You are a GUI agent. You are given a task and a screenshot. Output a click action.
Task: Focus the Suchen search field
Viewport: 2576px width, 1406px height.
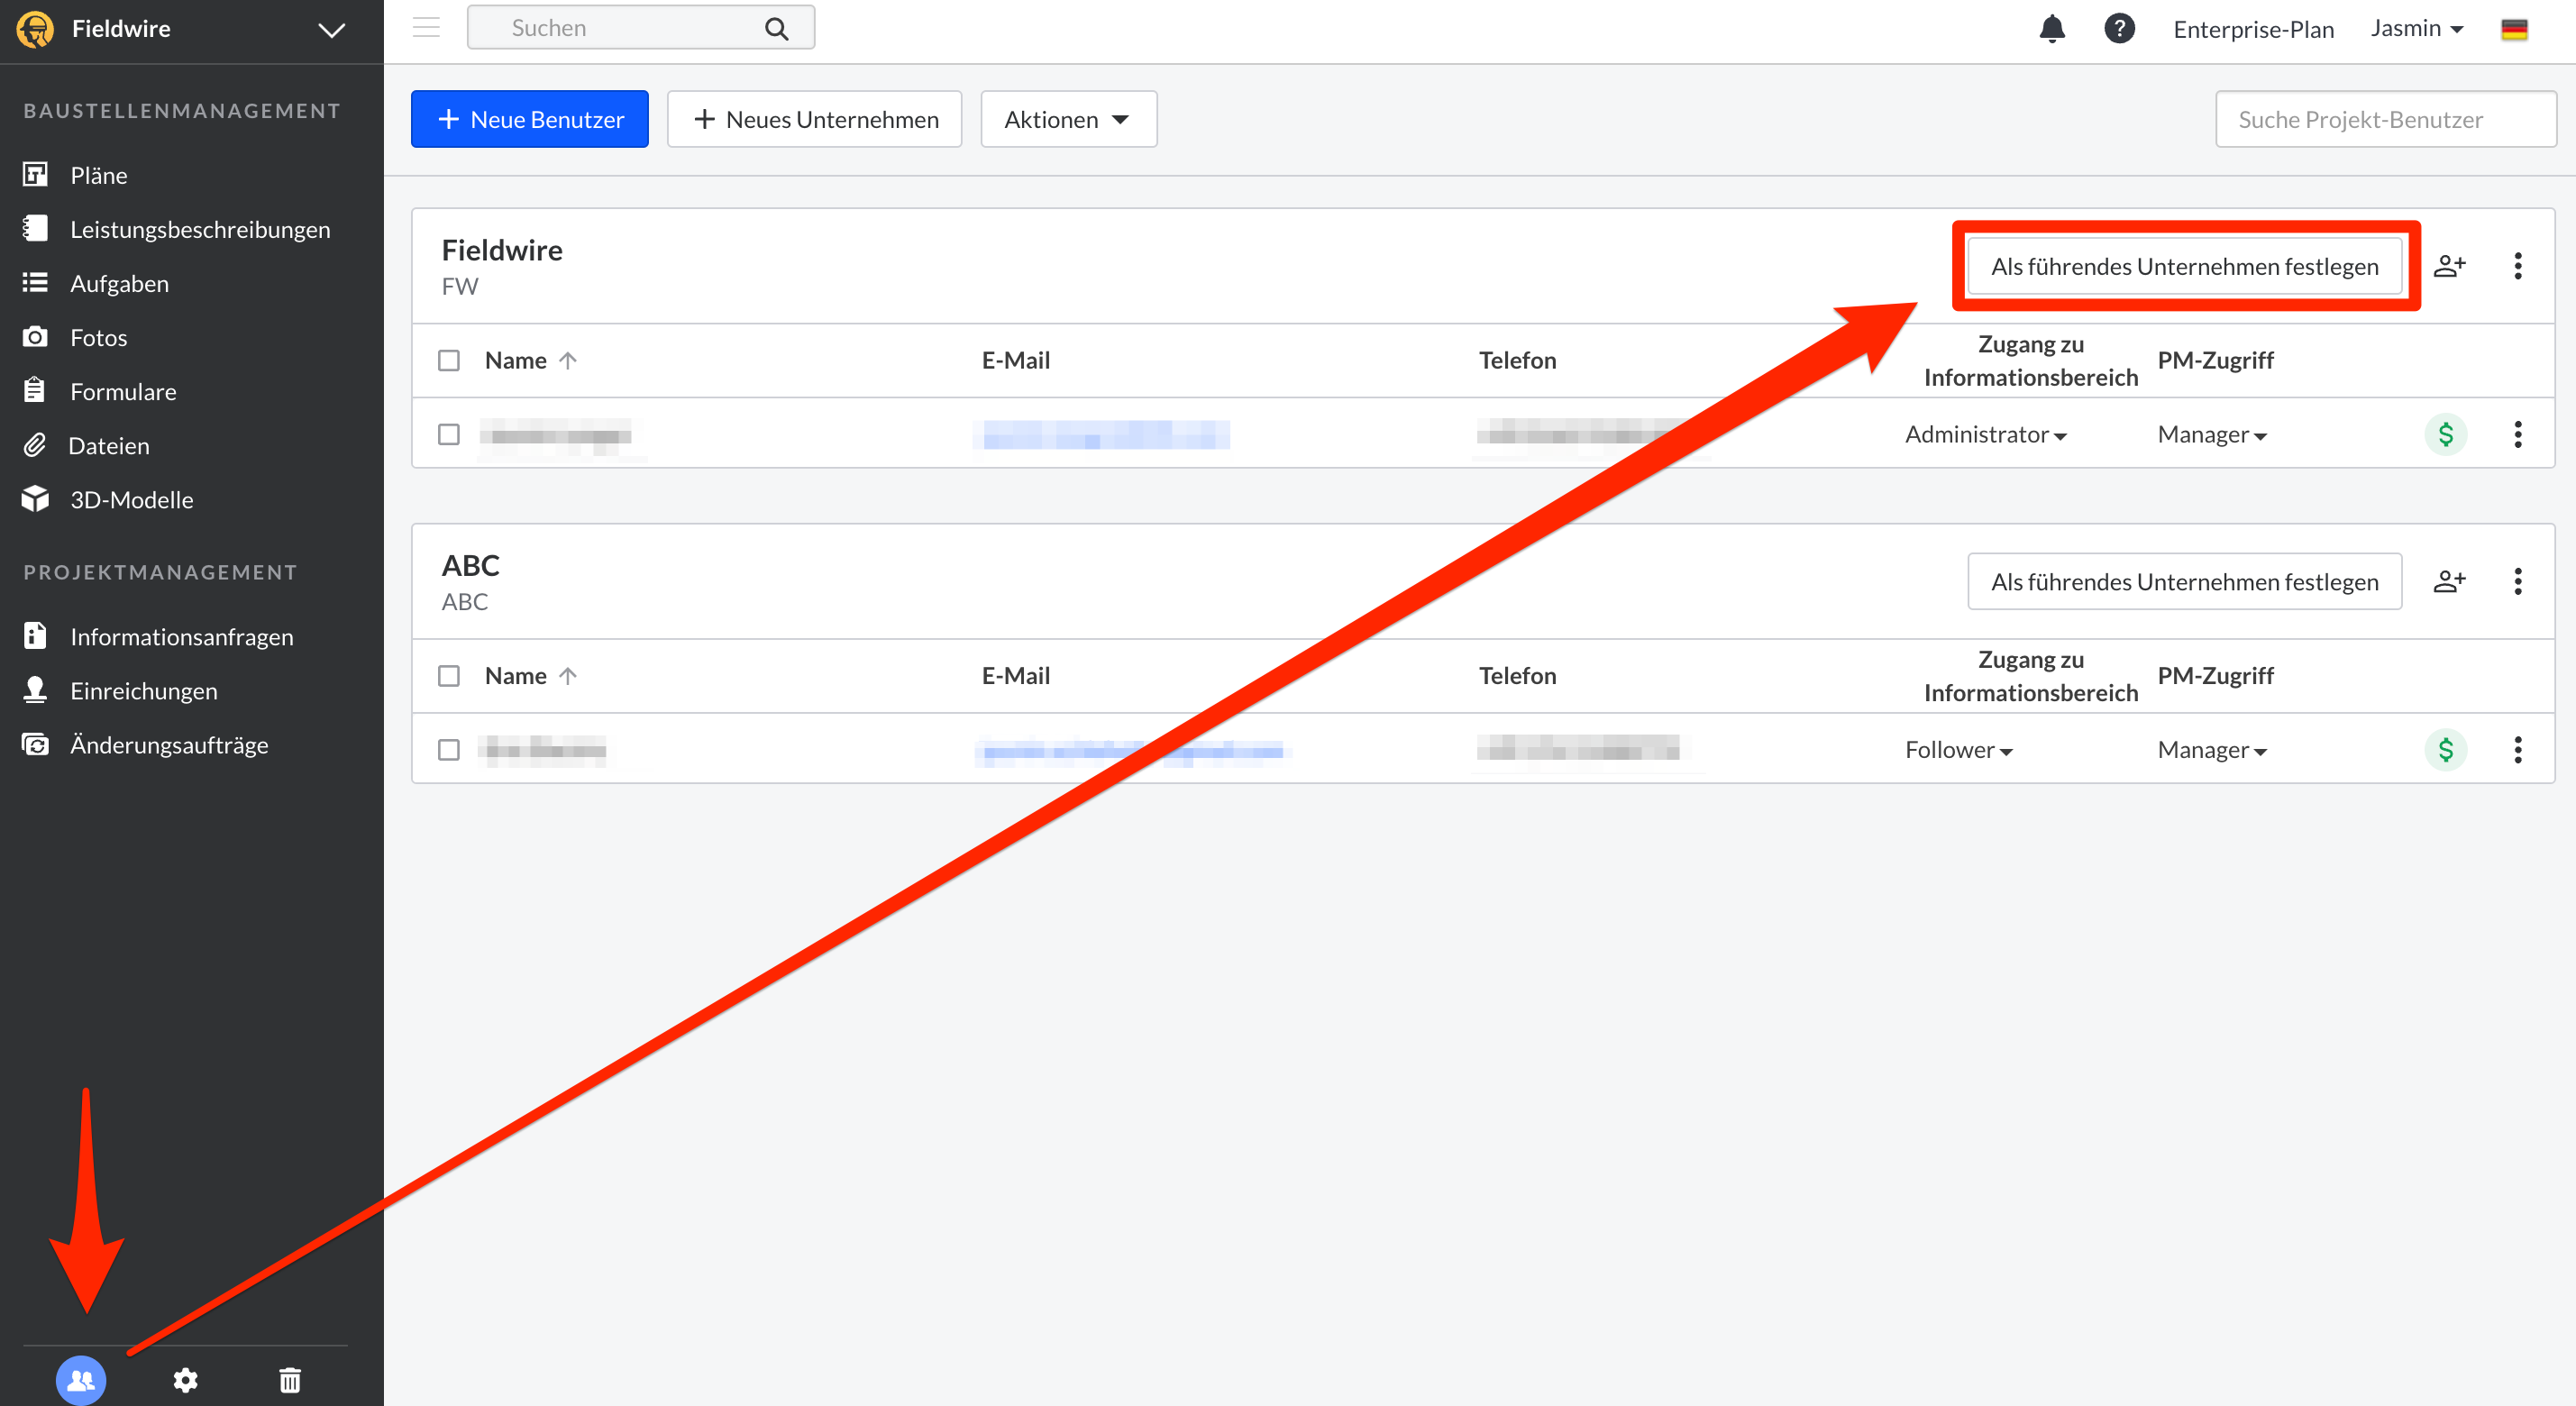641,27
